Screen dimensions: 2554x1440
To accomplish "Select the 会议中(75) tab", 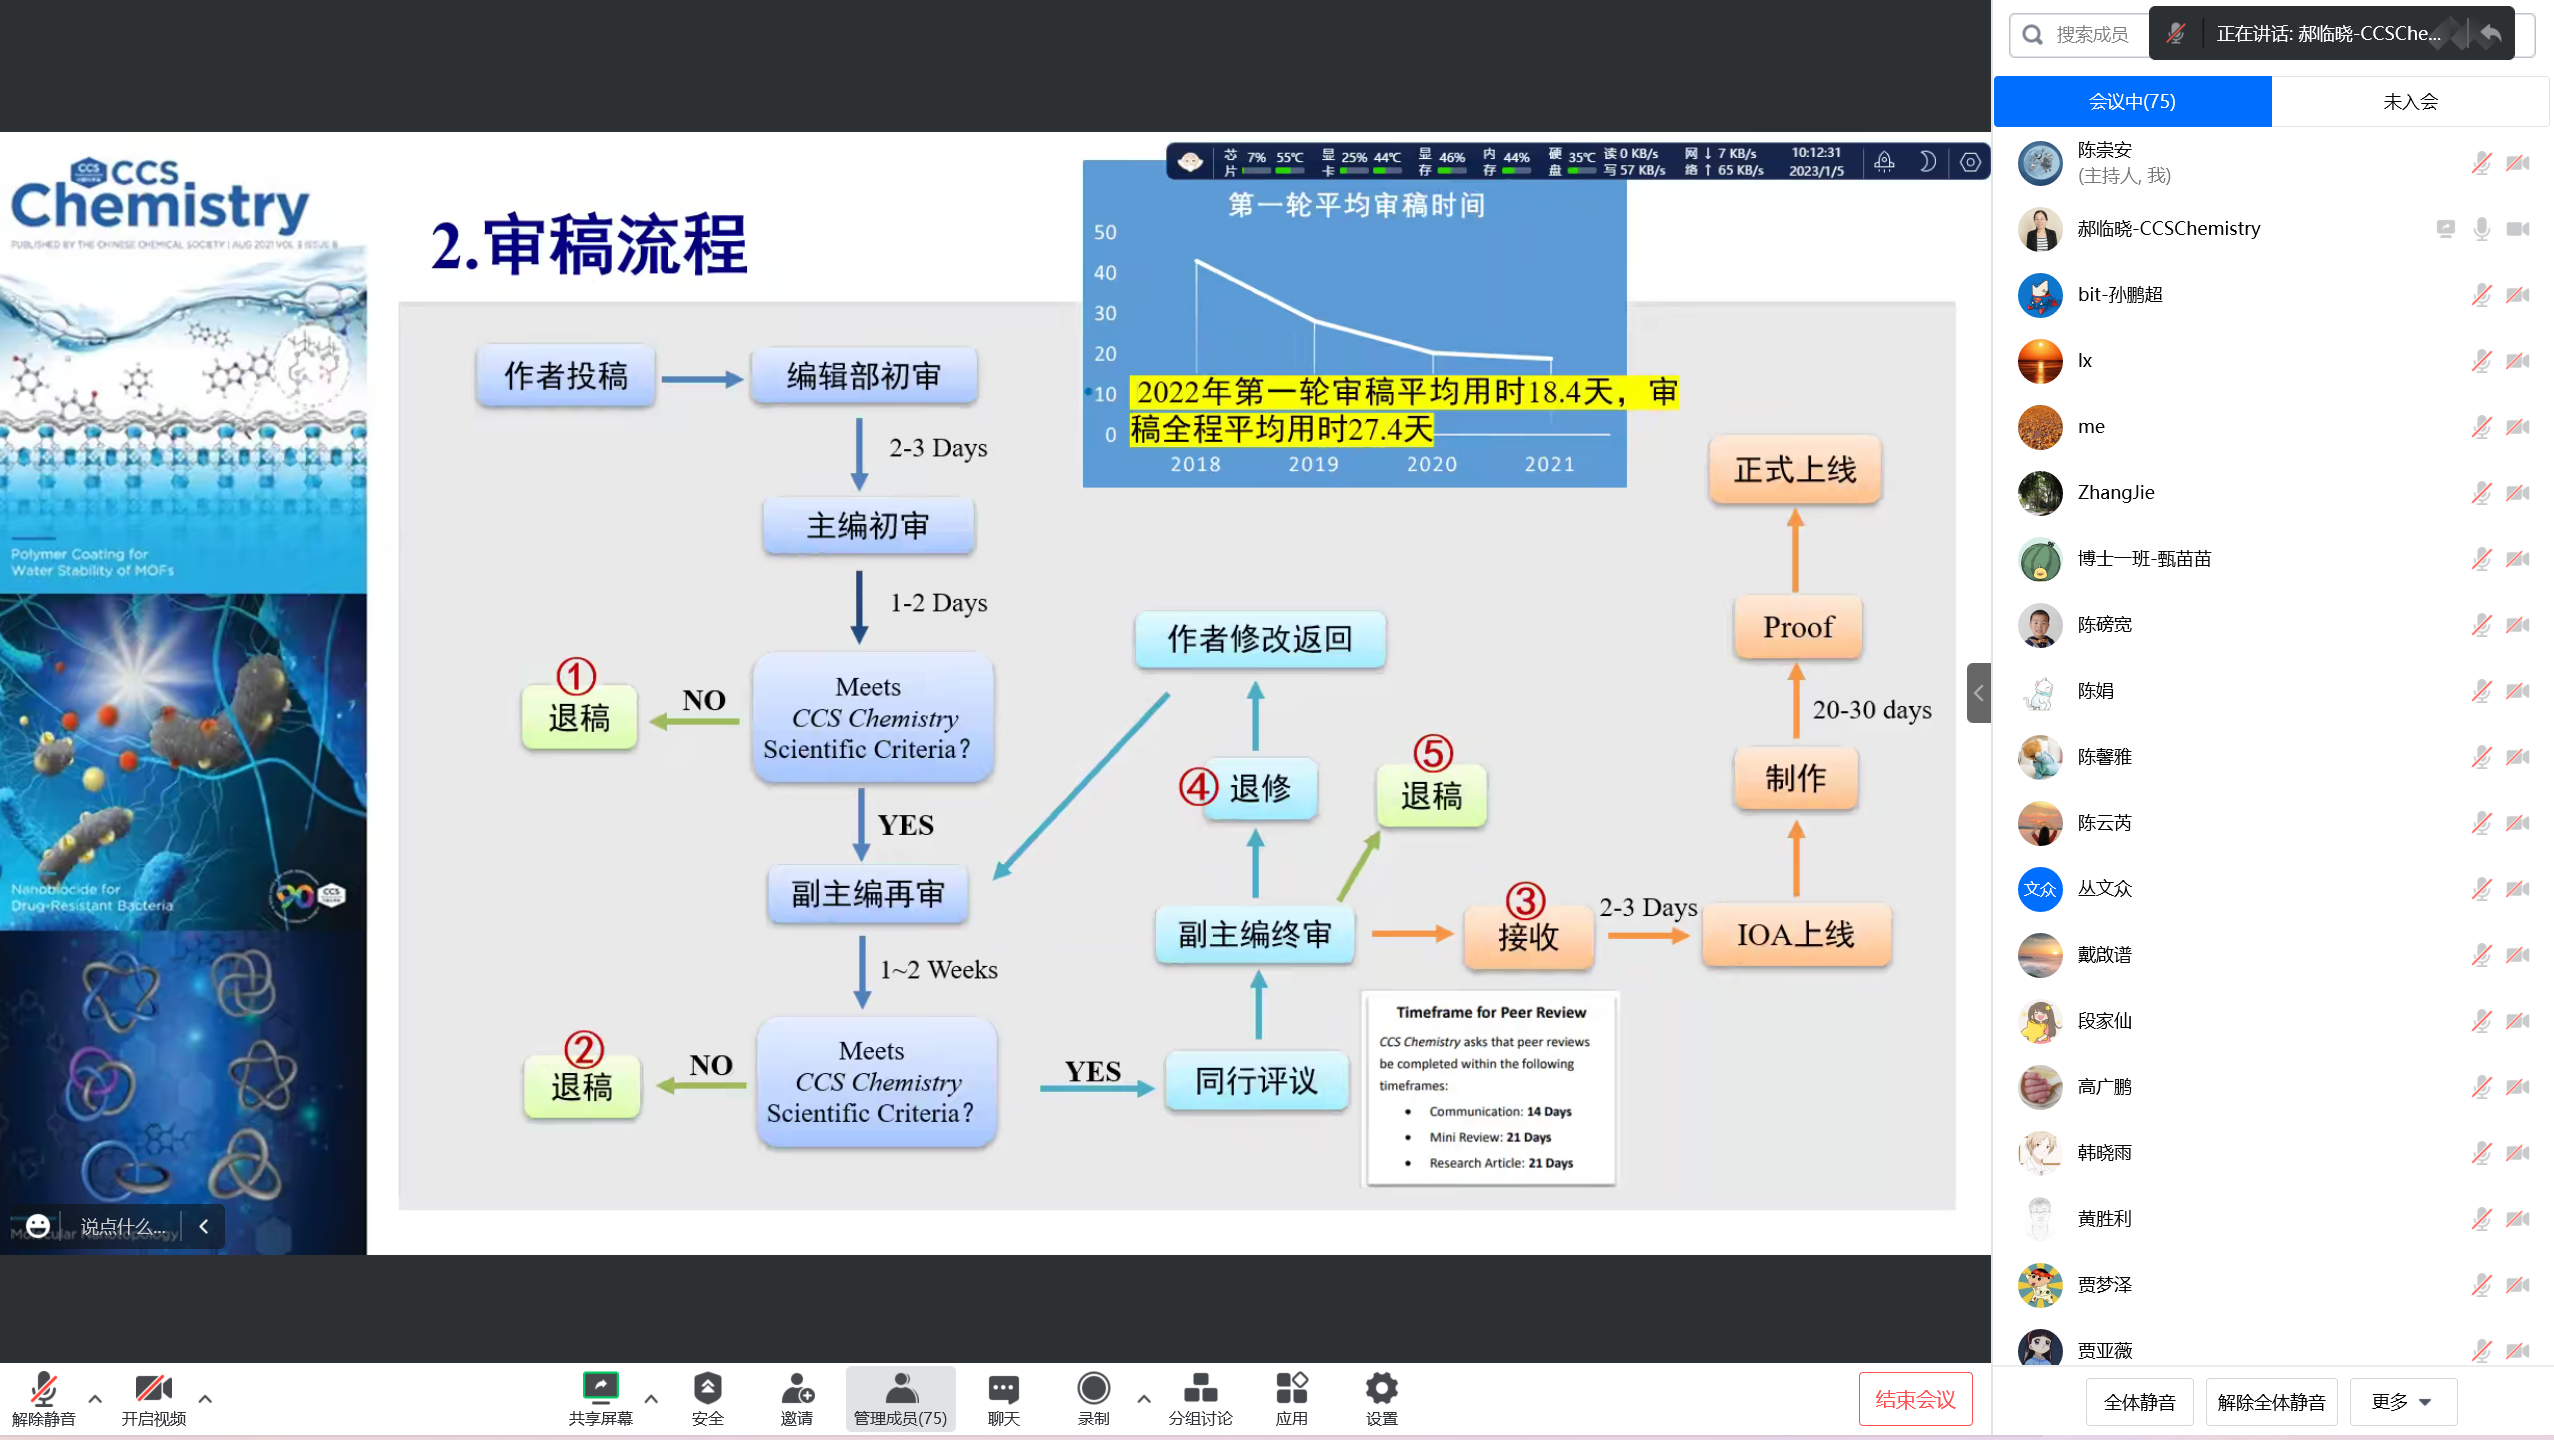I will (x=2132, y=101).
